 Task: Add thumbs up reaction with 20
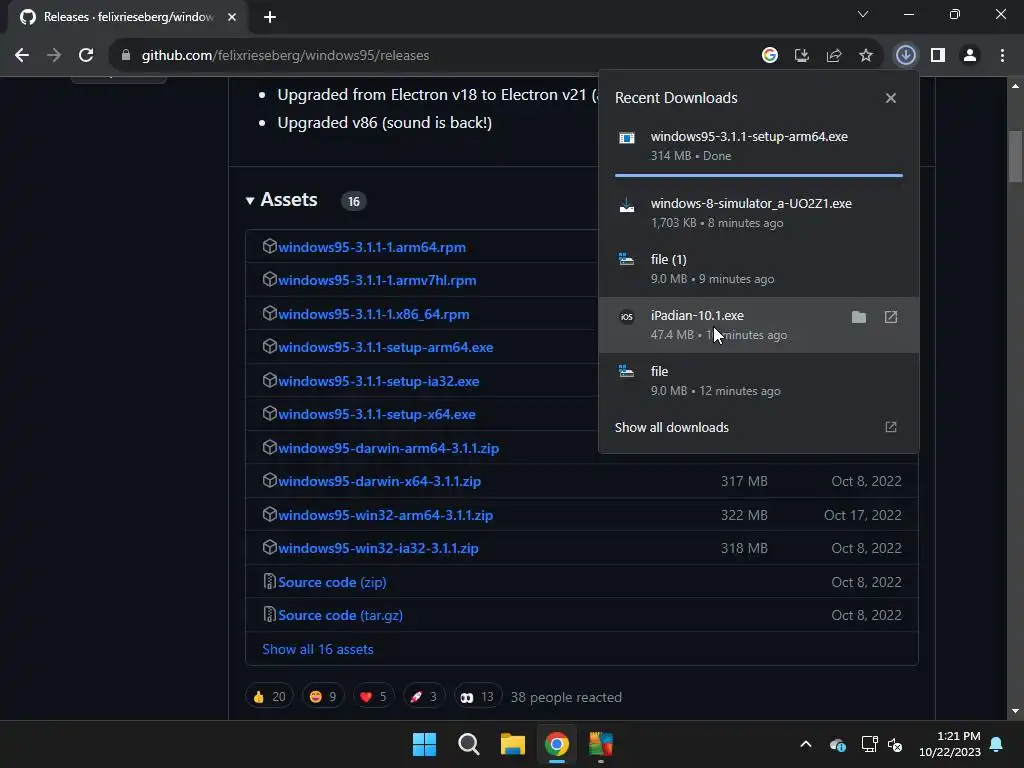coord(269,697)
